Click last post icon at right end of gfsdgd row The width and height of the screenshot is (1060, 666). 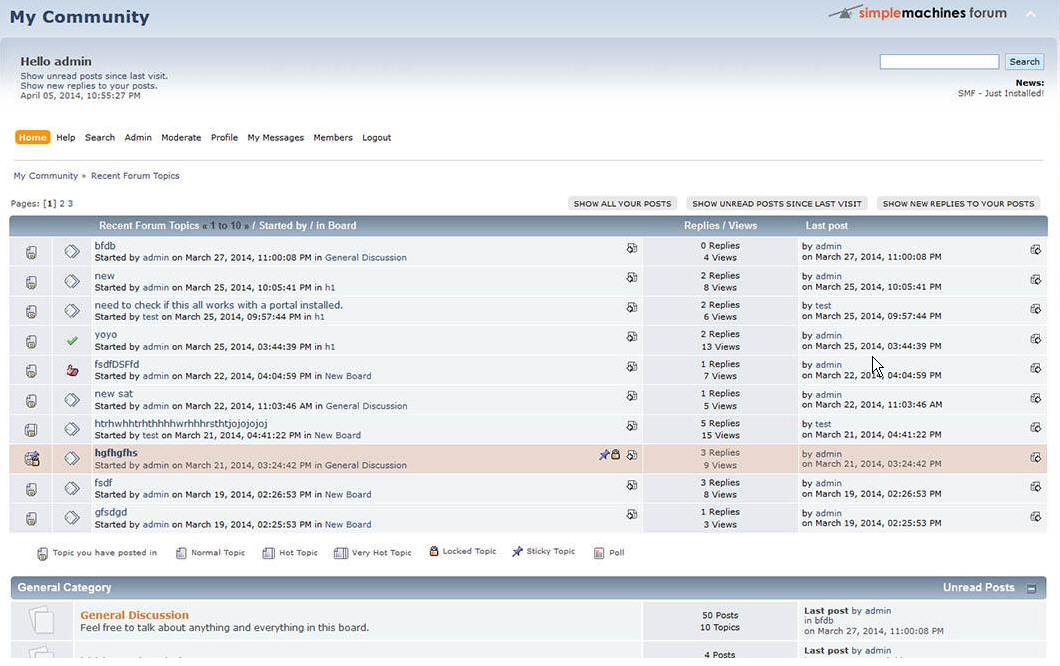(1035, 517)
